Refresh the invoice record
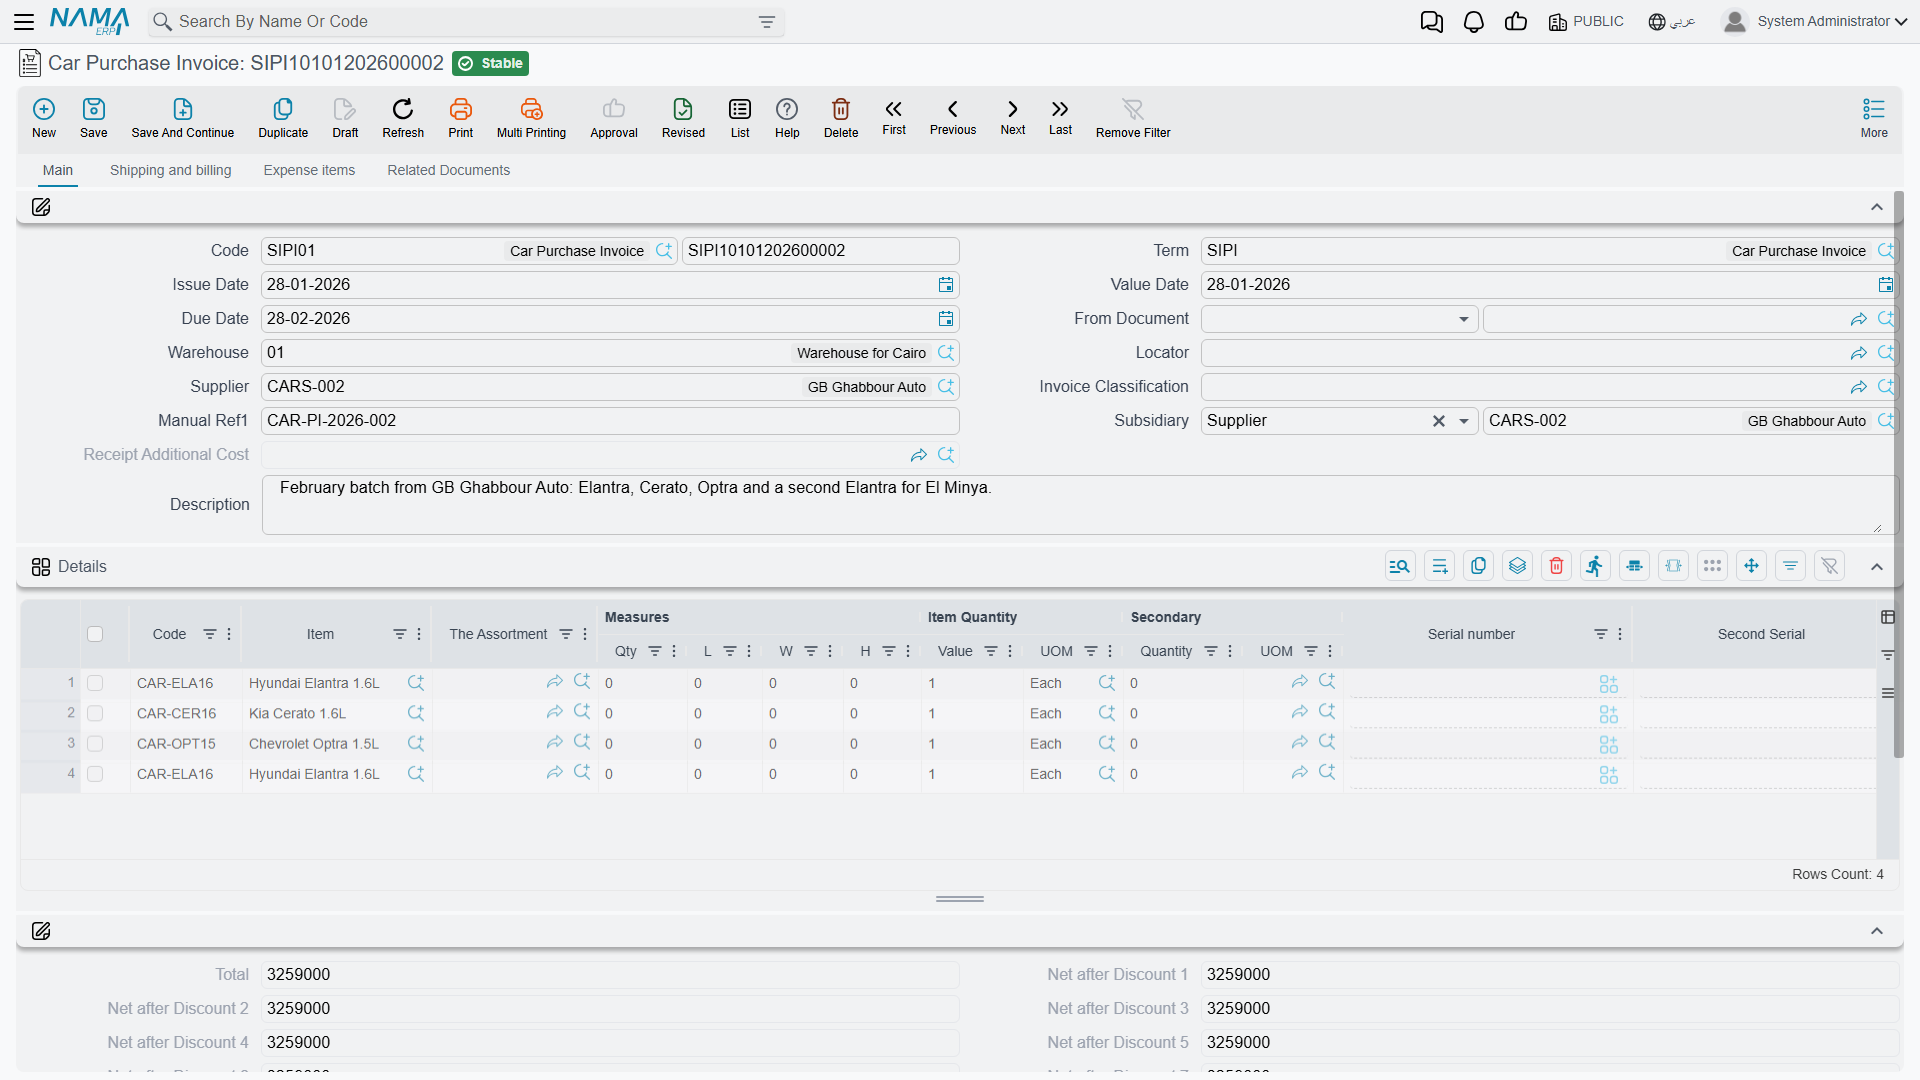The width and height of the screenshot is (1920, 1080). click(x=403, y=118)
